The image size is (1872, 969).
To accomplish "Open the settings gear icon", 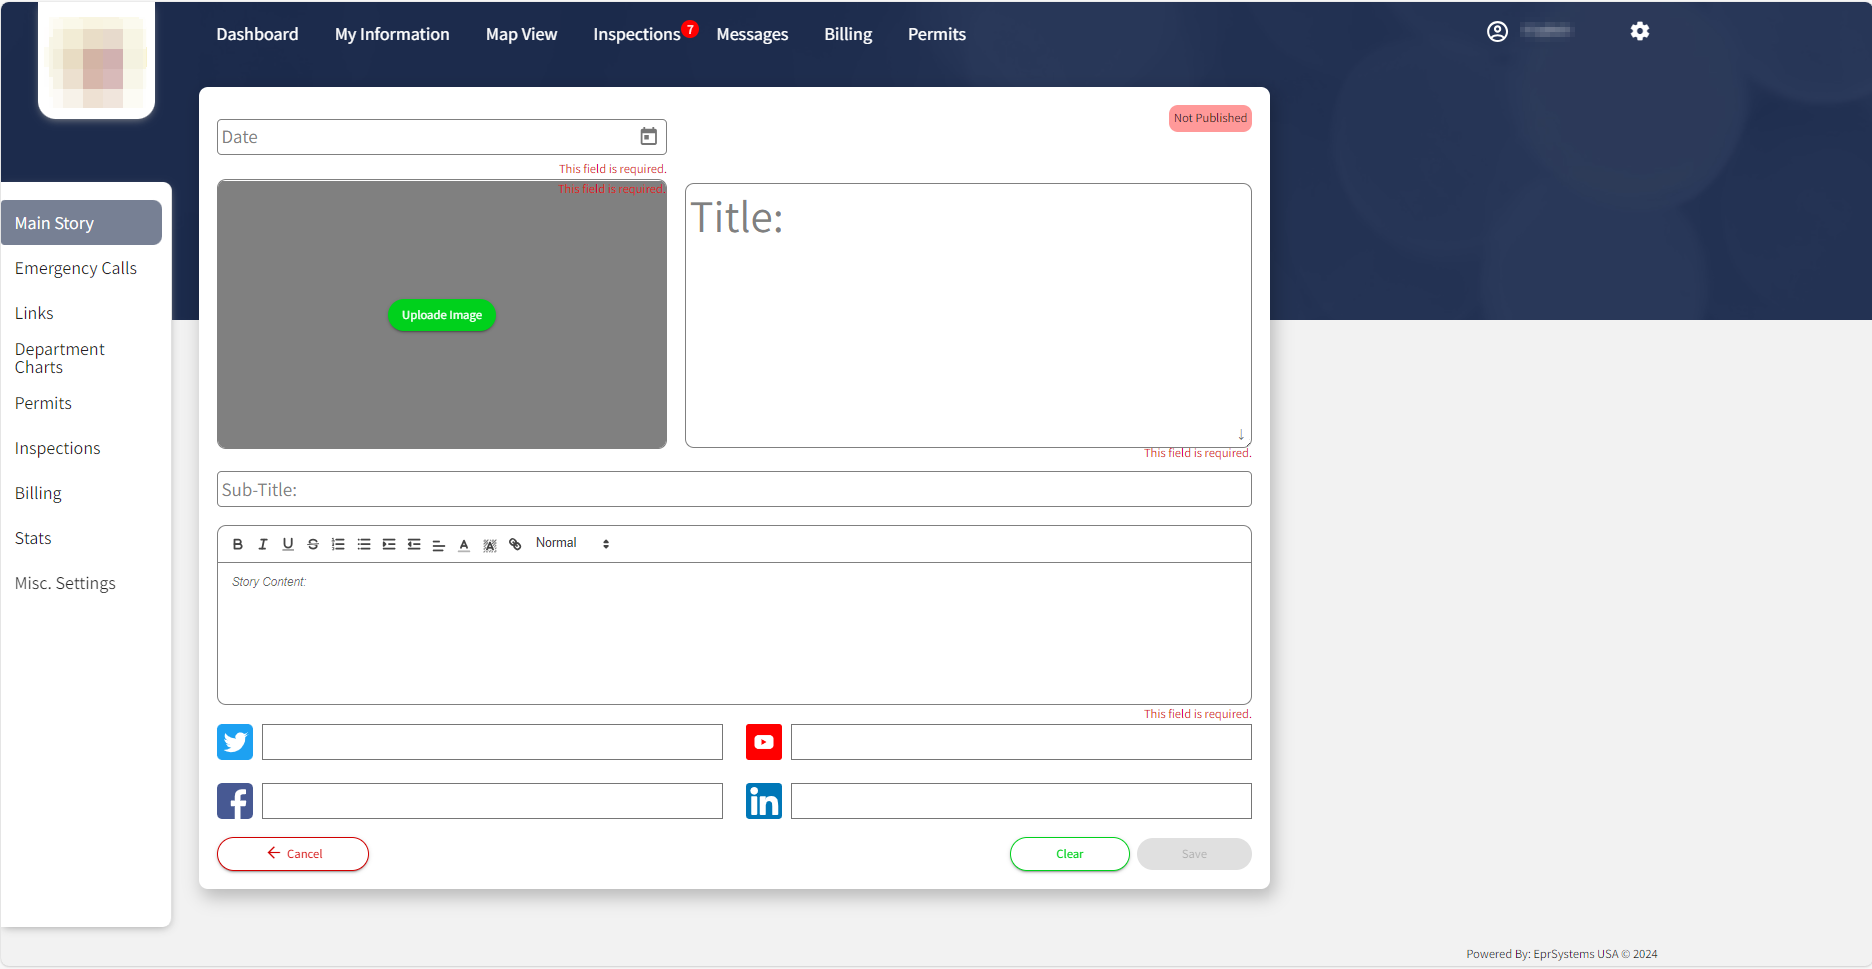I will tap(1639, 32).
